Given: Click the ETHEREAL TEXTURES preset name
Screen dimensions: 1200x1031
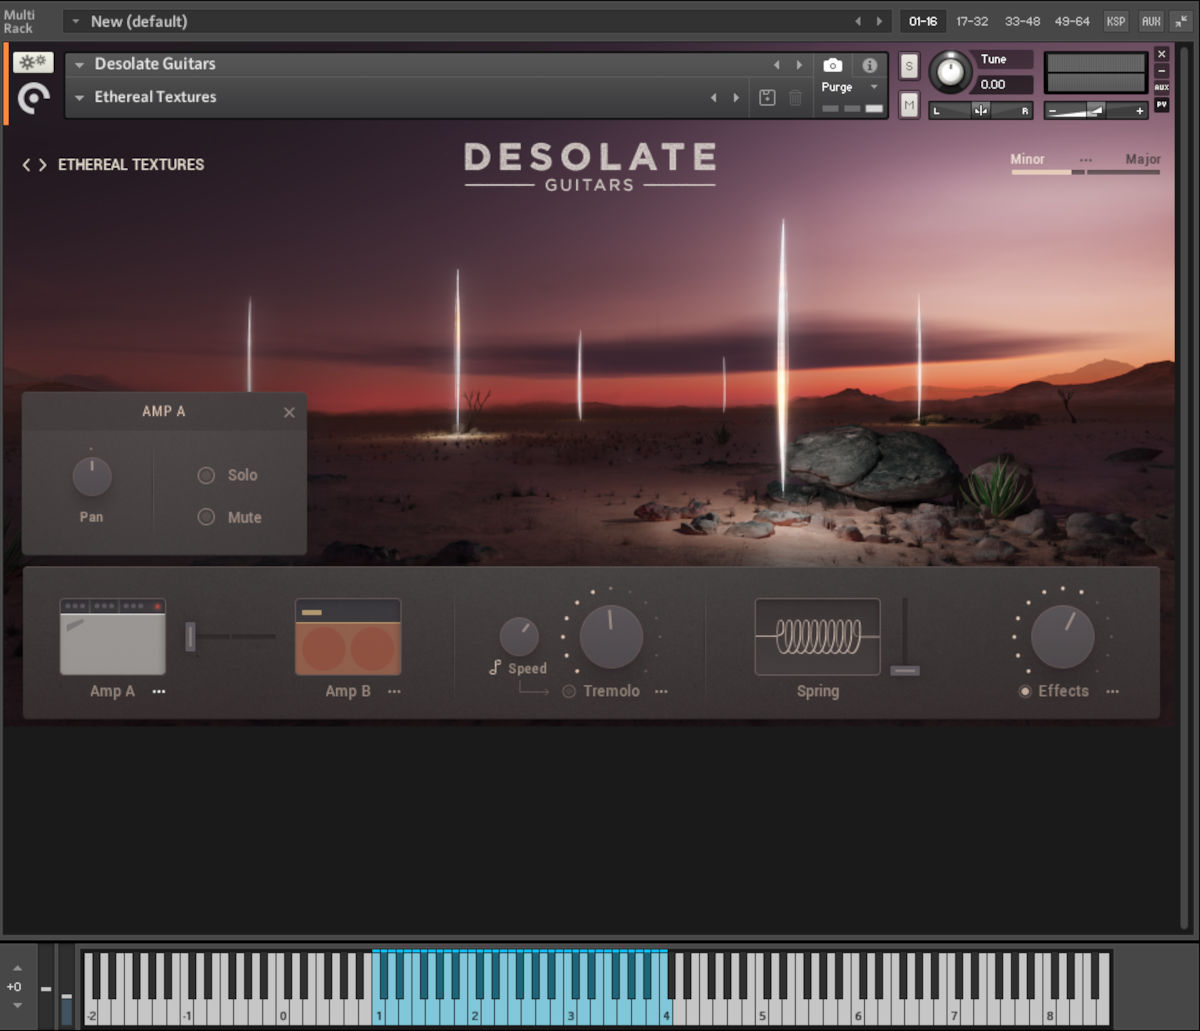Looking at the screenshot, I should 131,165.
